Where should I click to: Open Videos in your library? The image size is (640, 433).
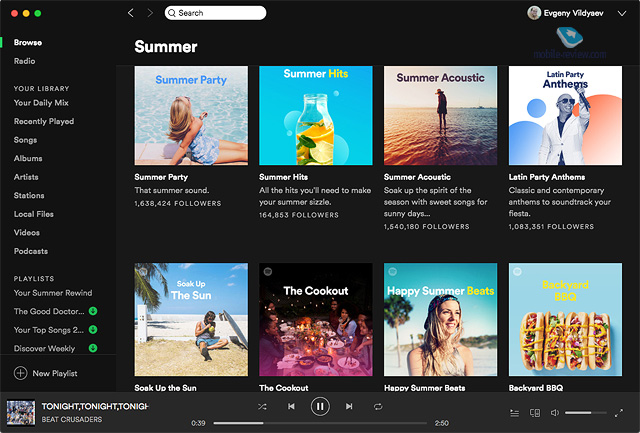27,233
